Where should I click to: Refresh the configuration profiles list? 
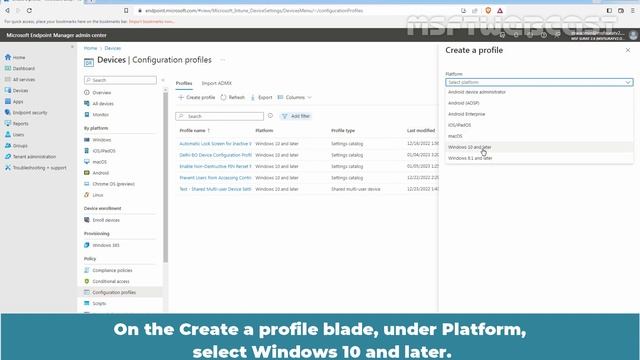[233, 98]
